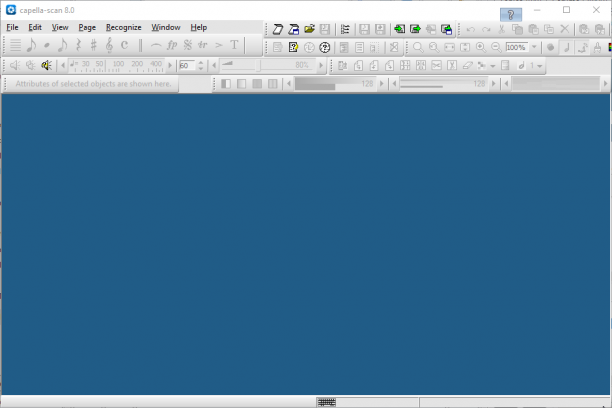The width and height of the screenshot is (612, 408).
Task: Open the Edit menu
Action: click(x=35, y=27)
